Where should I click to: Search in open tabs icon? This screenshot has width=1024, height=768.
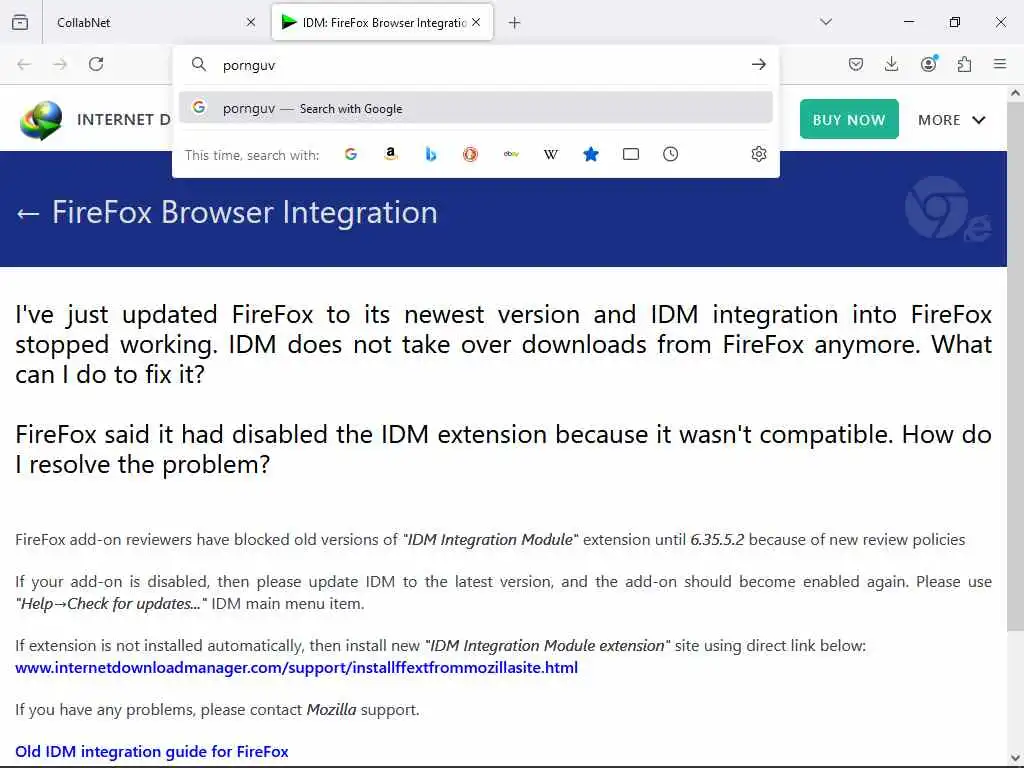[x=631, y=154]
